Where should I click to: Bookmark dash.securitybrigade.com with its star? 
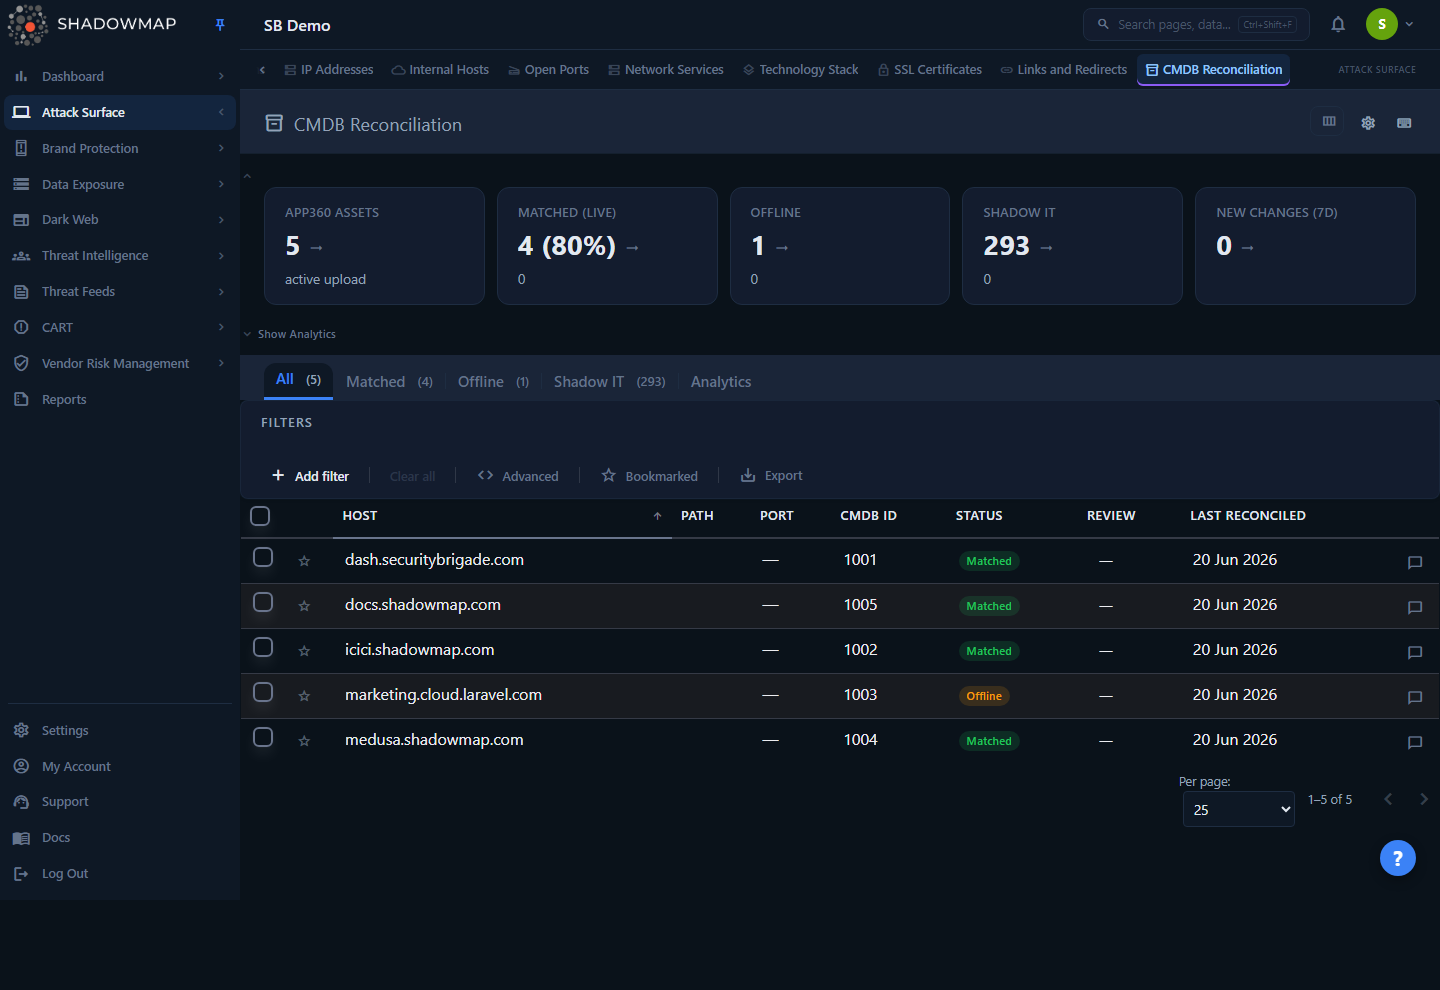(304, 561)
